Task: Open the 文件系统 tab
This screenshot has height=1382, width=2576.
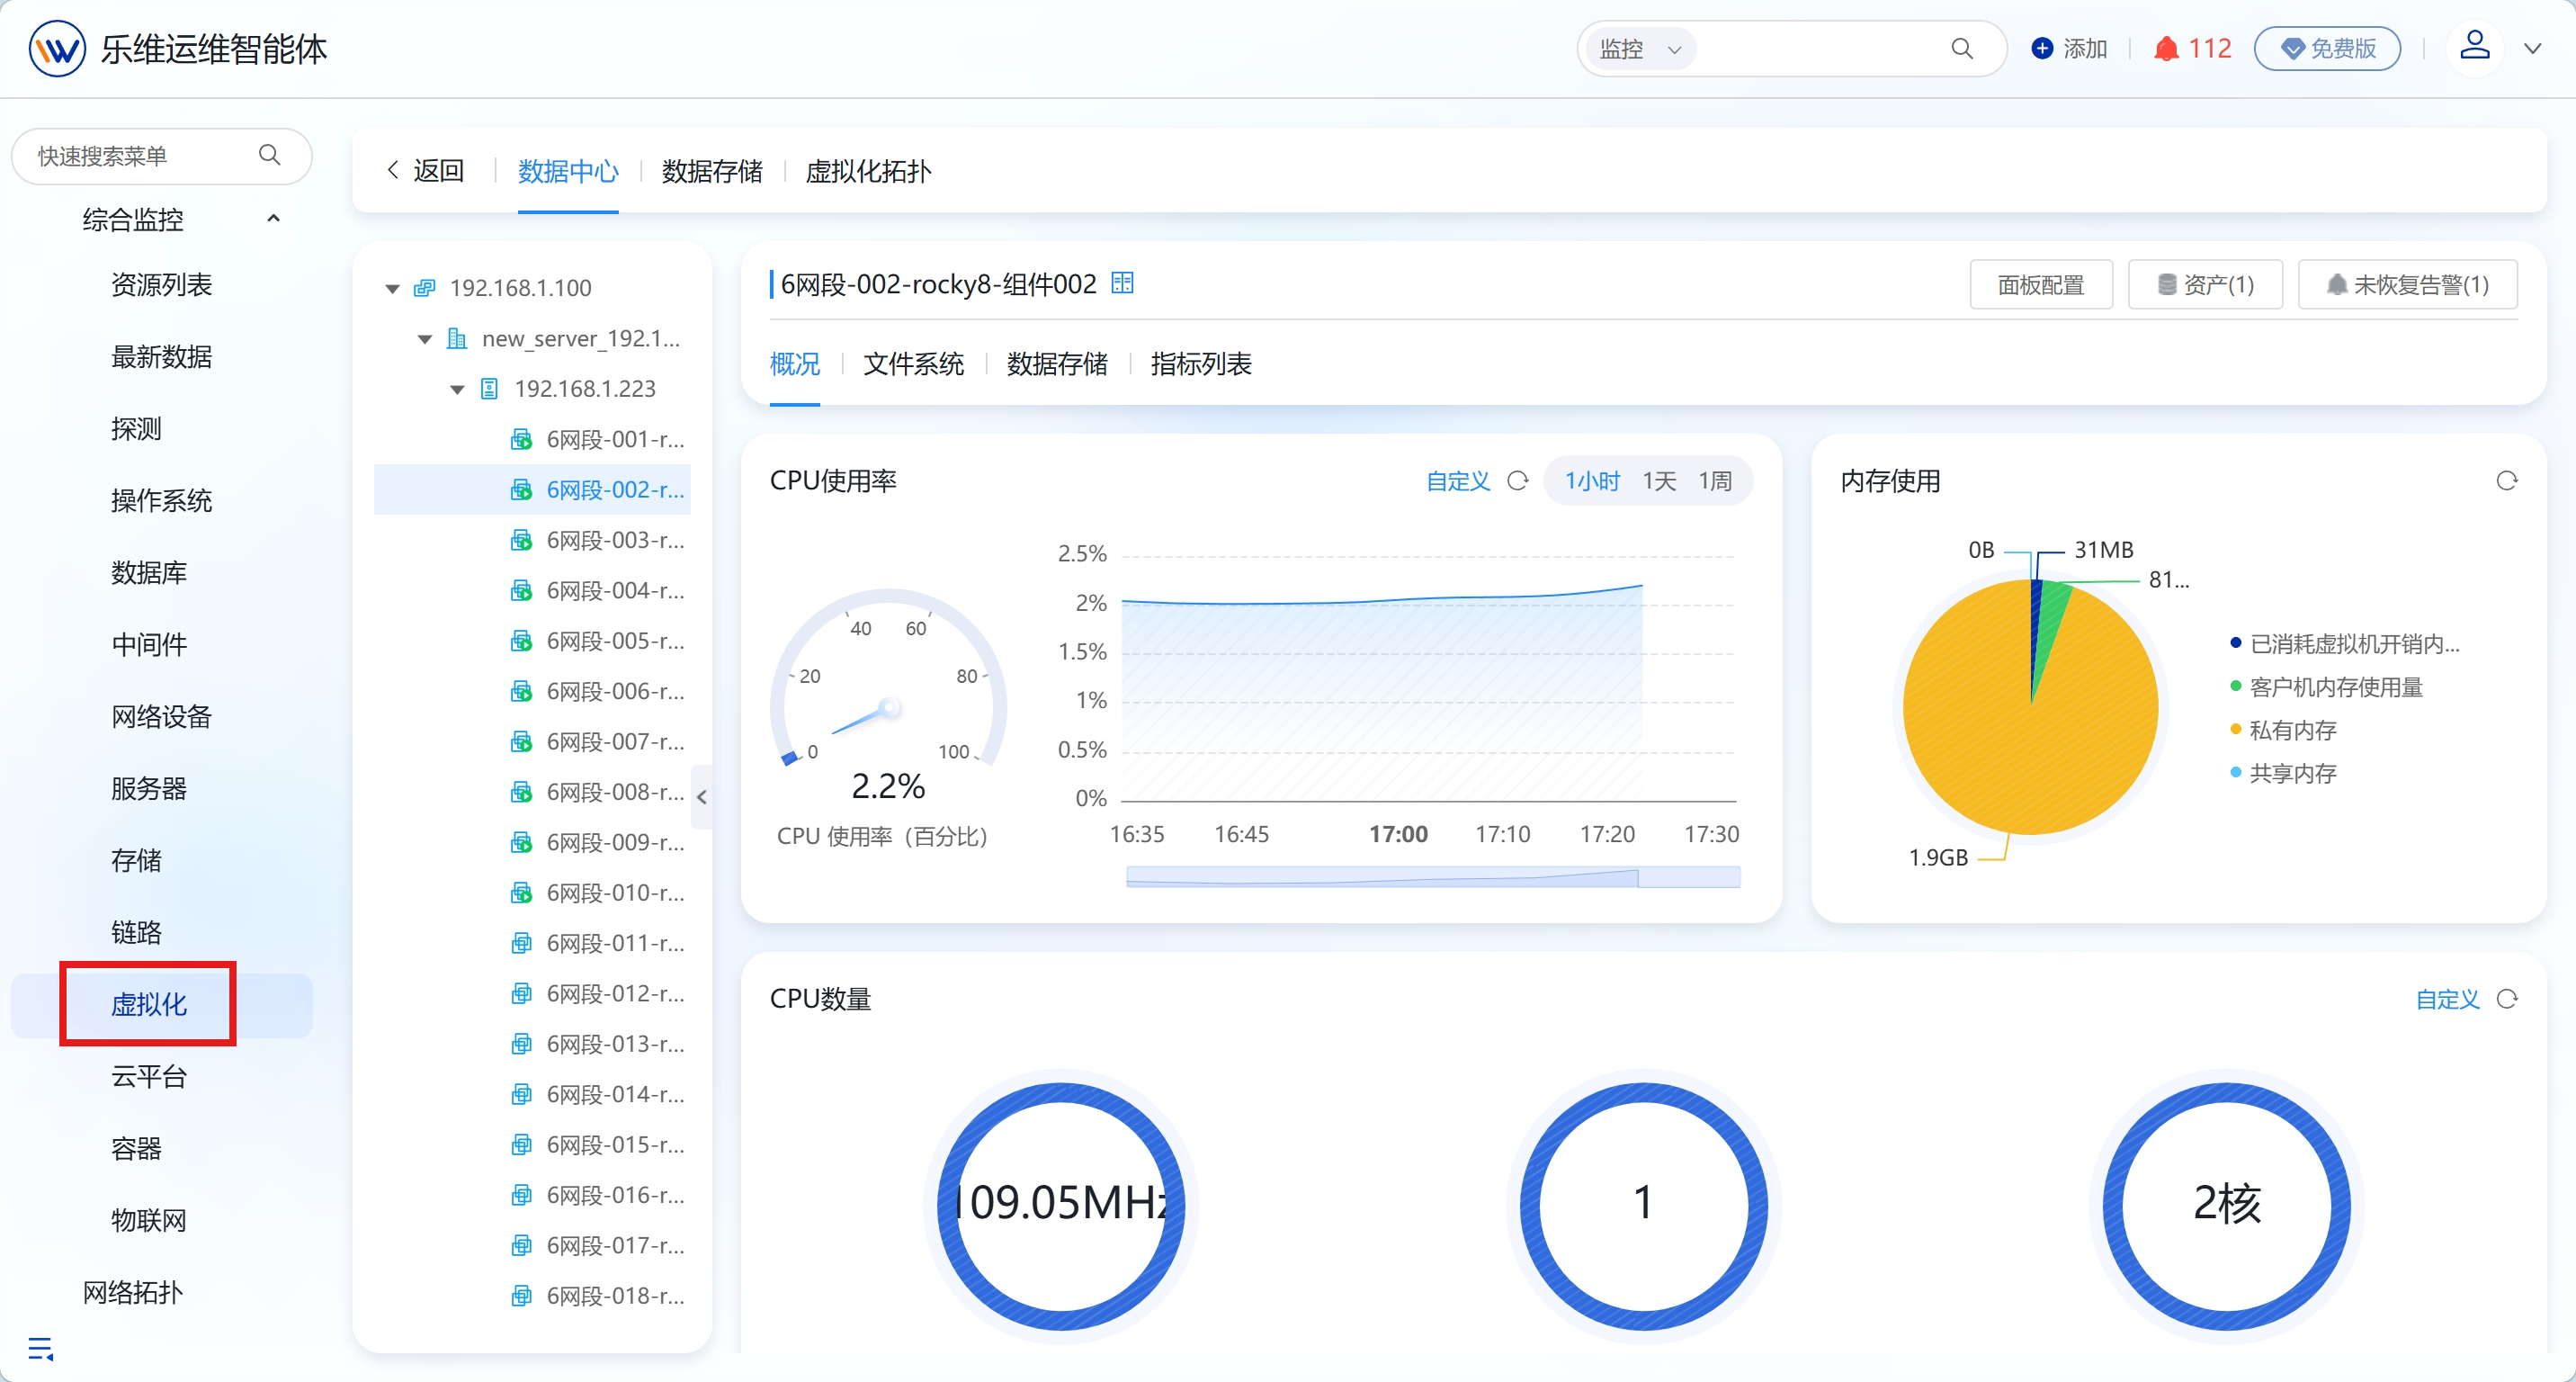Action: click(x=914, y=363)
